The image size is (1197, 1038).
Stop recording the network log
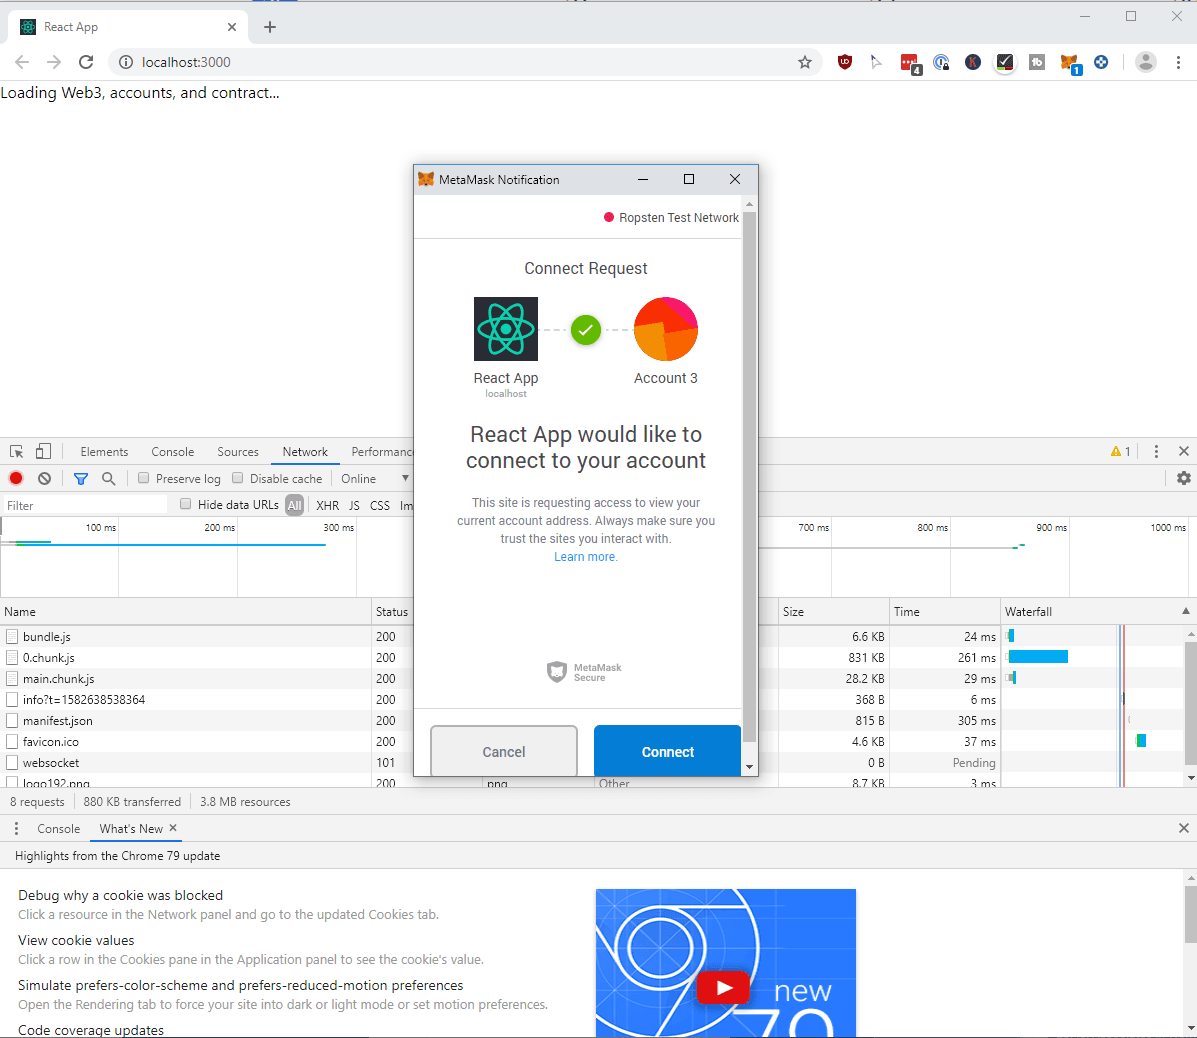coord(16,478)
